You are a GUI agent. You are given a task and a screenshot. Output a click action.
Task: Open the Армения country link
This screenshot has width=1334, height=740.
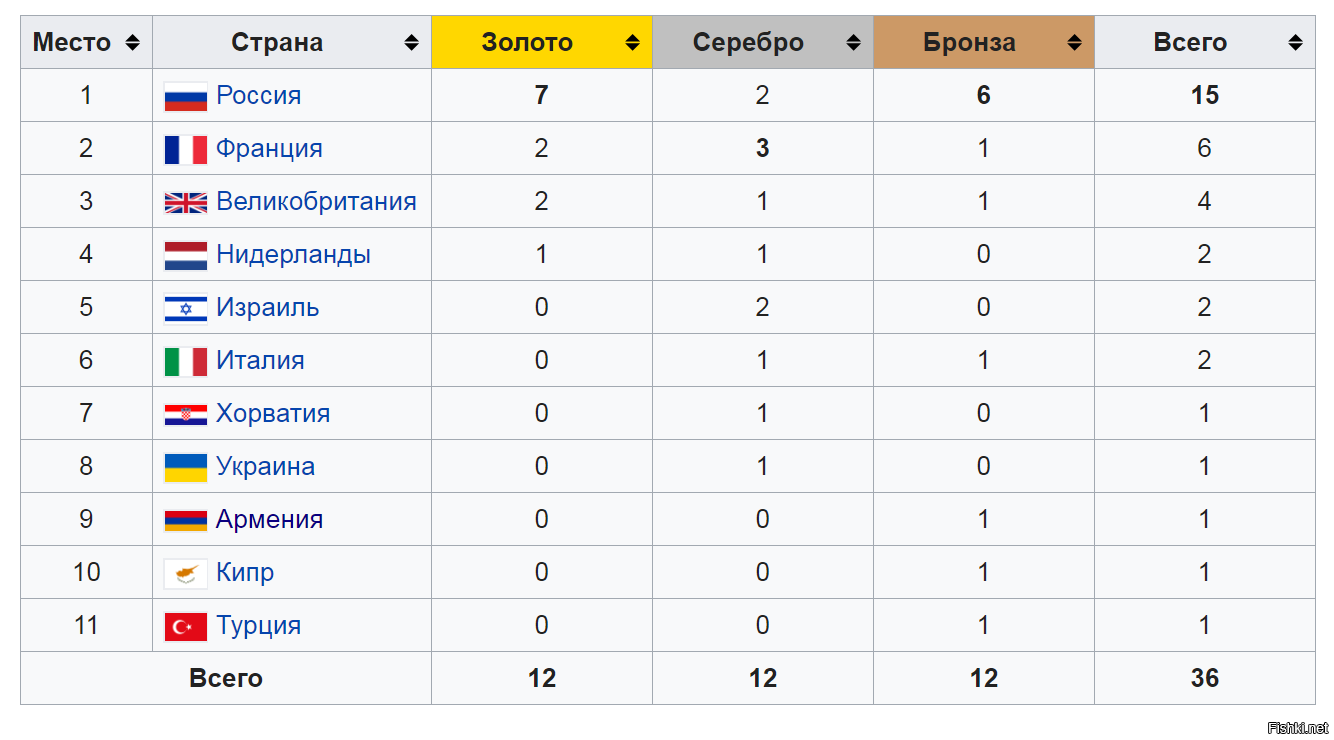(x=269, y=520)
